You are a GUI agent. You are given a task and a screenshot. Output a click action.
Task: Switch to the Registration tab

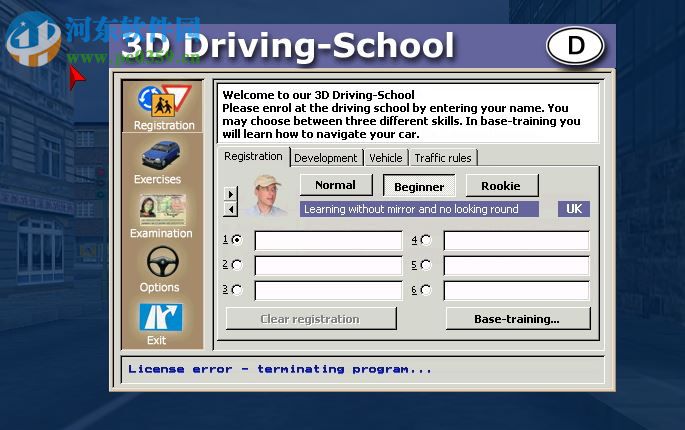point(253,156)
